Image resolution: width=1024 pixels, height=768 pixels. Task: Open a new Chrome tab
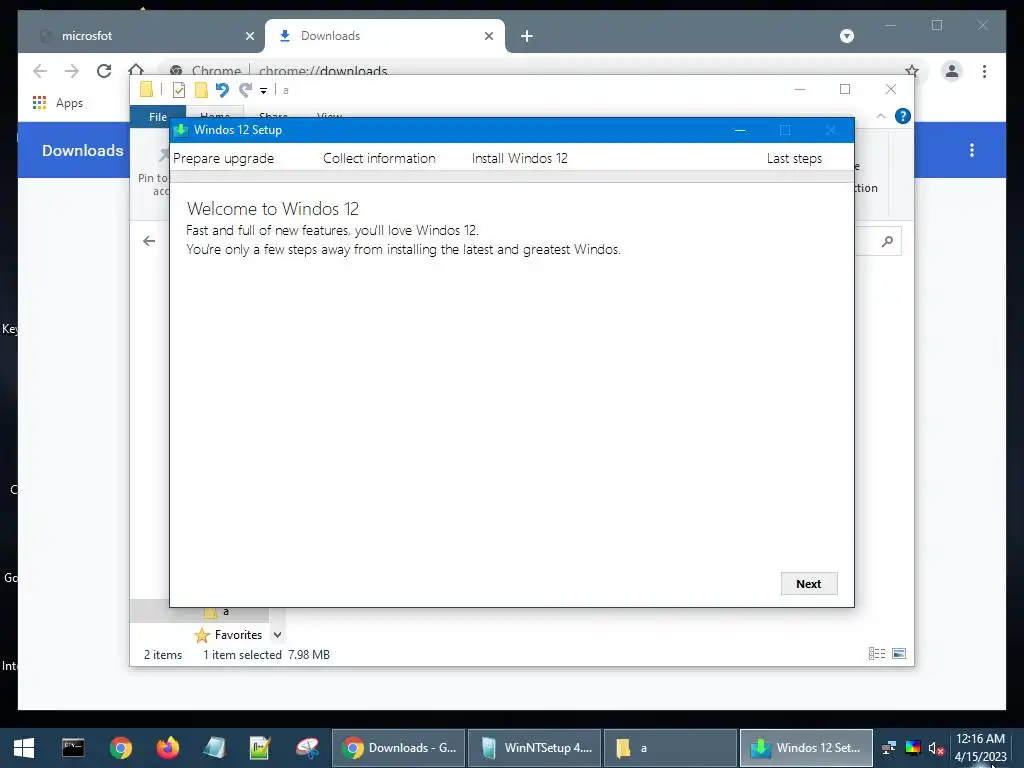526,37
